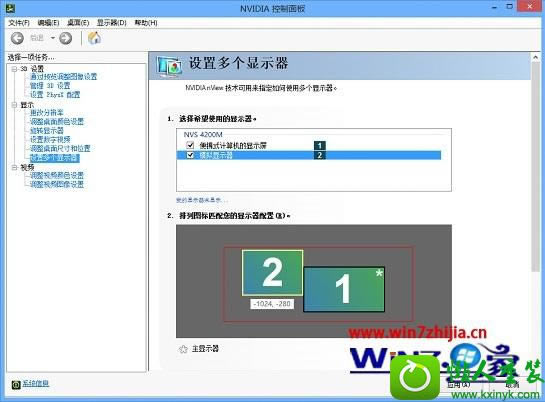The image size is (545, 402).
Task: Uncheck 便携式计算机的显示屏 checkbox
Action: (x=190, y=145)
